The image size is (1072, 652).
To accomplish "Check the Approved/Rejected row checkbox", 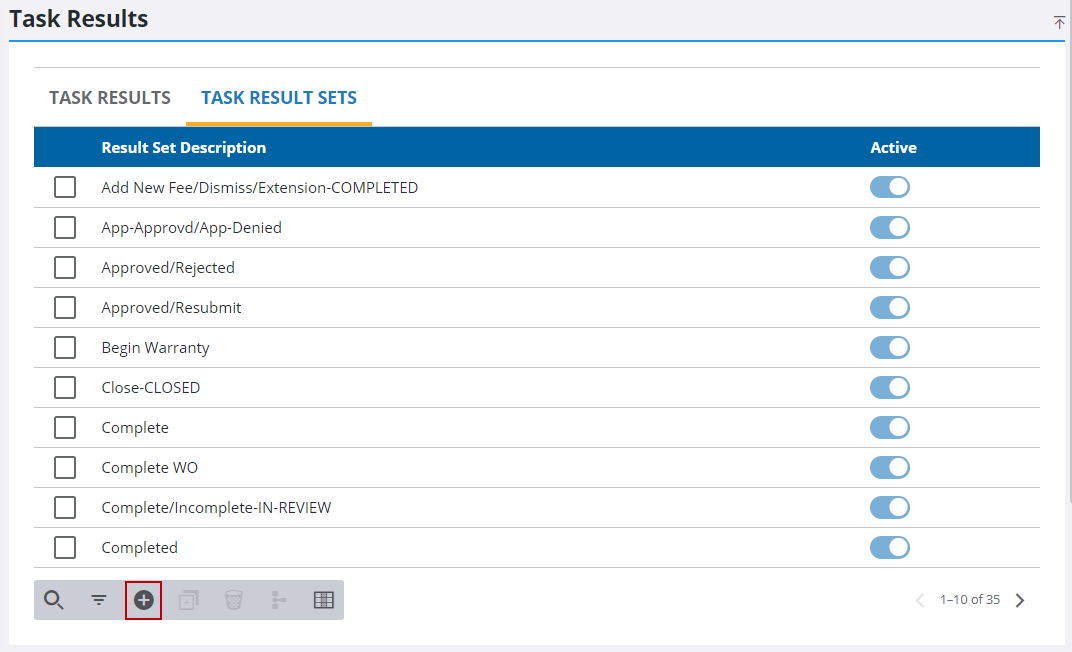I will 65,268.
